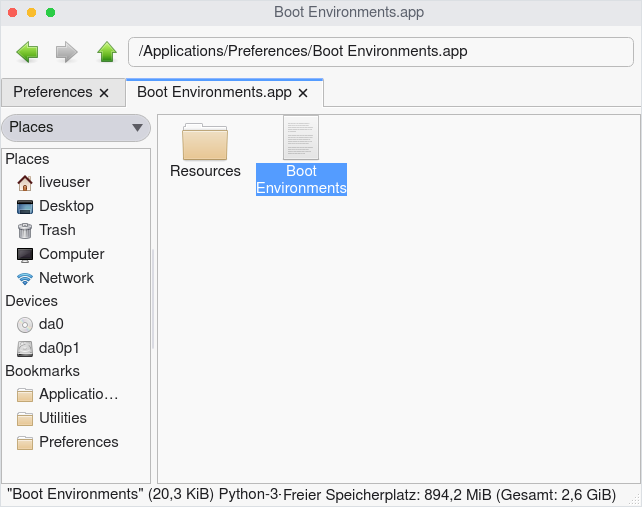Select the da0 disc device
The width and height of the screenshot is (642, 507).
pos(51,324)
